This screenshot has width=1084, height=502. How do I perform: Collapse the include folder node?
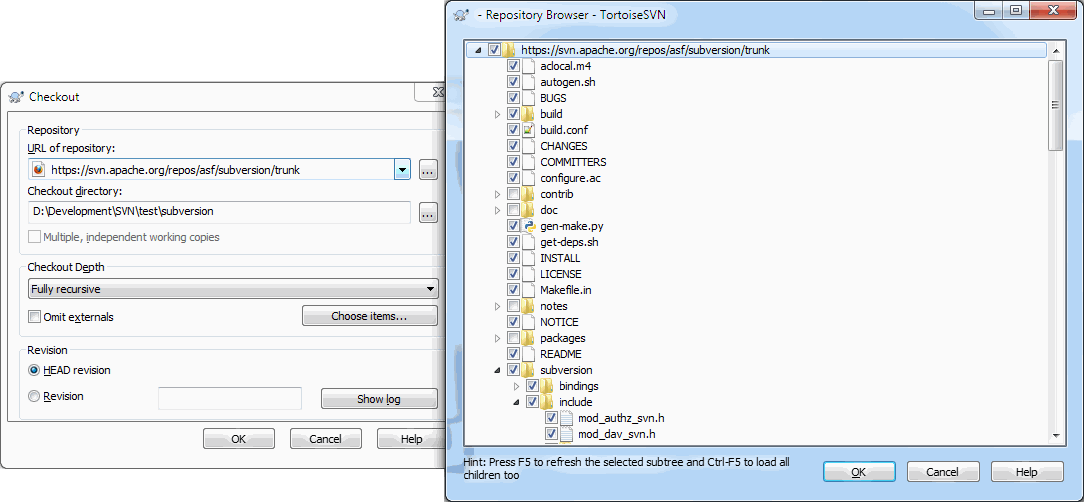[516, 402]
